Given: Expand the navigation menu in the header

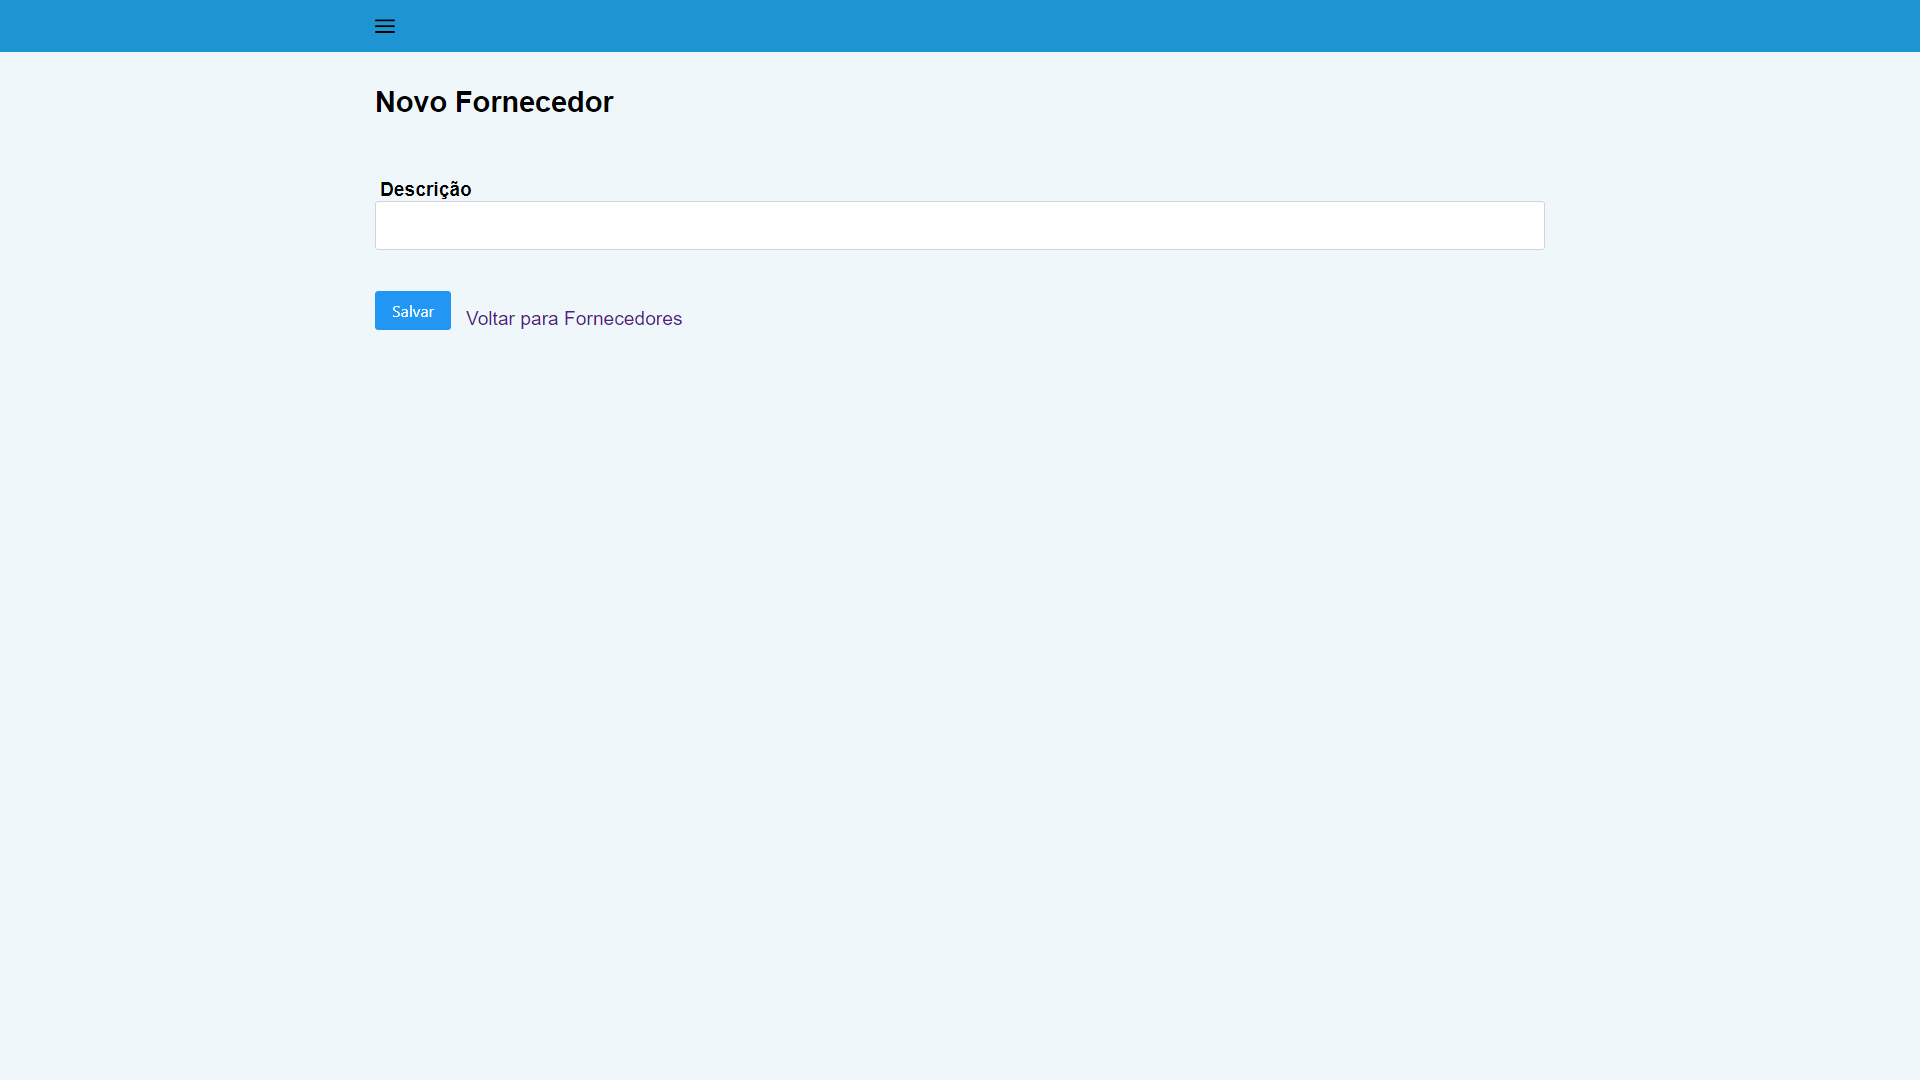Looking at the screenshot, I should [385, 27].
